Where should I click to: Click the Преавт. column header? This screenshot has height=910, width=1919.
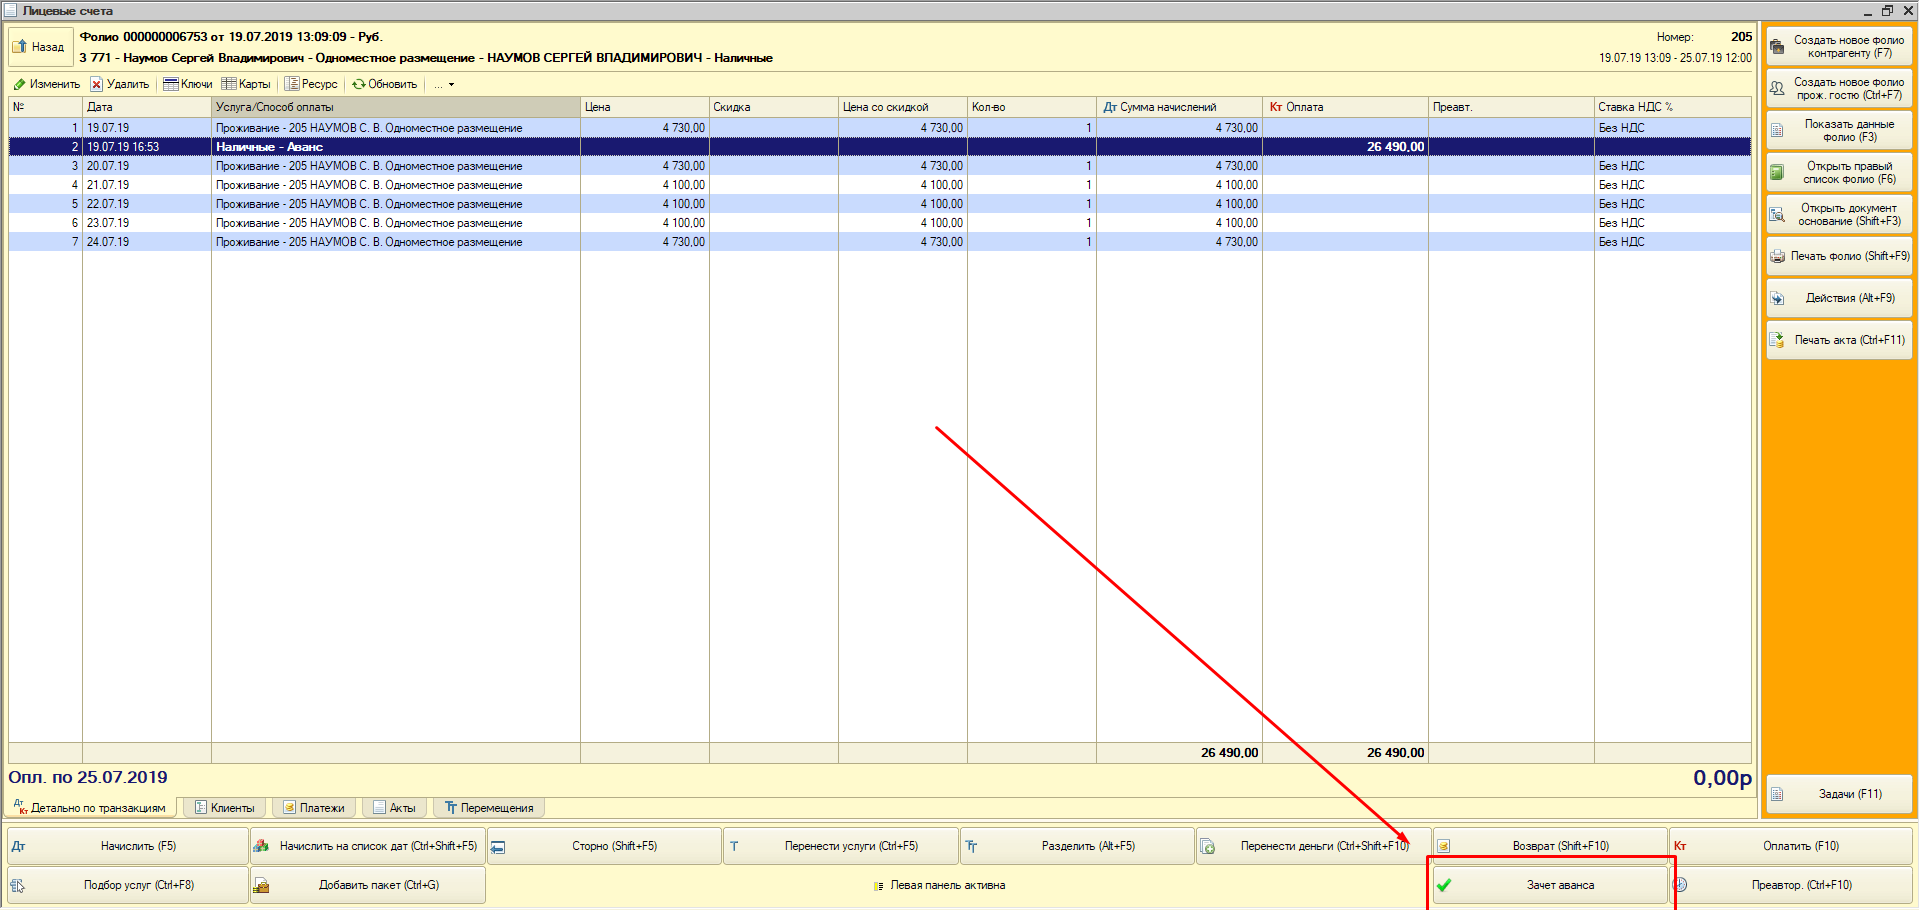pyautogui.click(x=1511, y=107)
